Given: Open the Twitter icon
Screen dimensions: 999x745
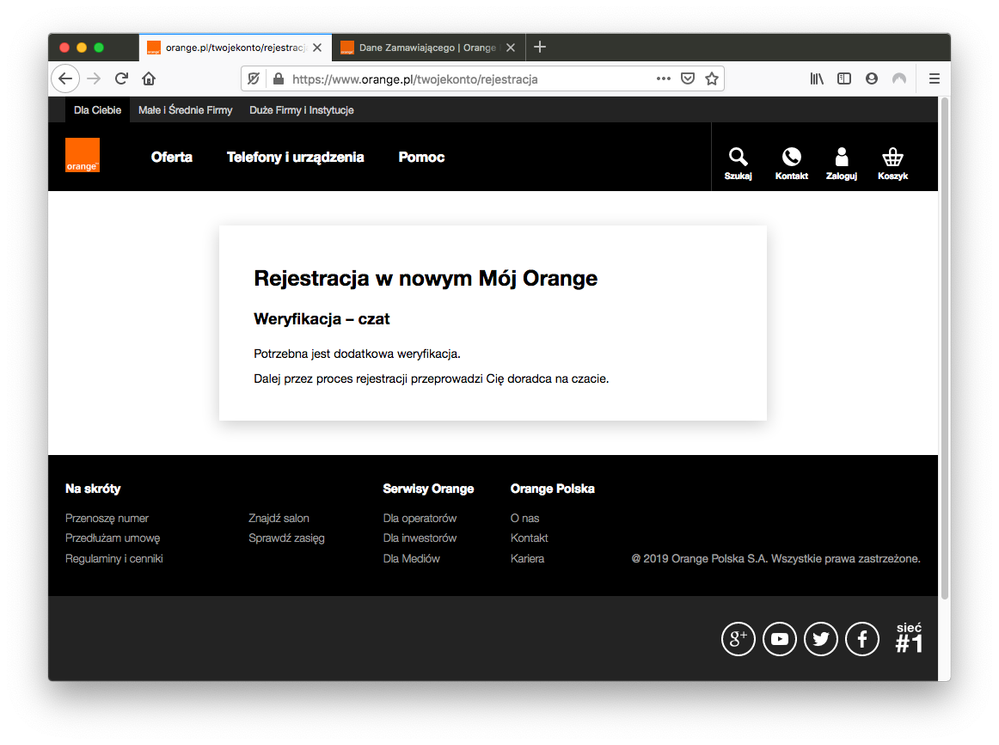Looking at the screenshot, I should (821, 638).
